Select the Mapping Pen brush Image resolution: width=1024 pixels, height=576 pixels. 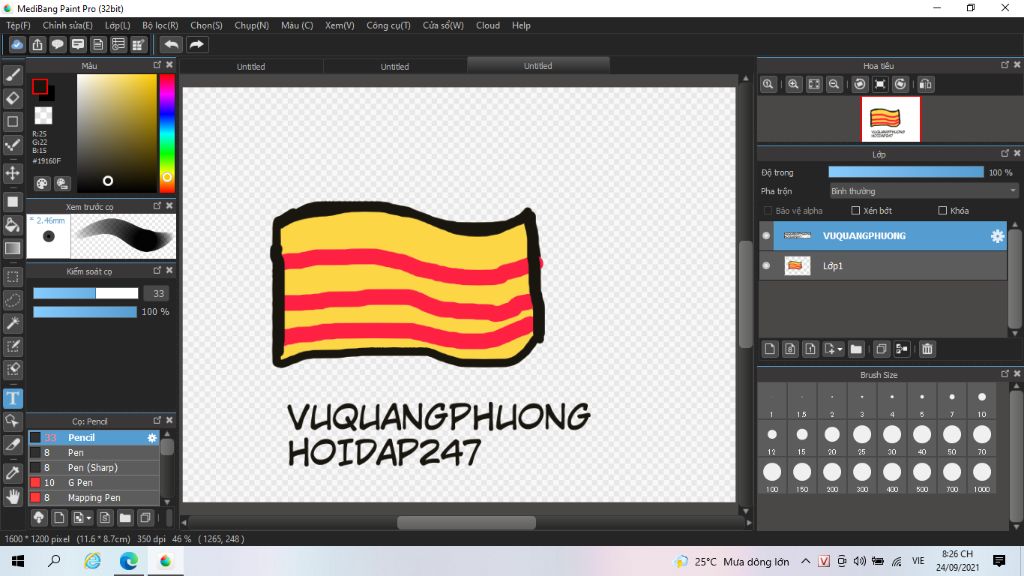pos(93,498)
